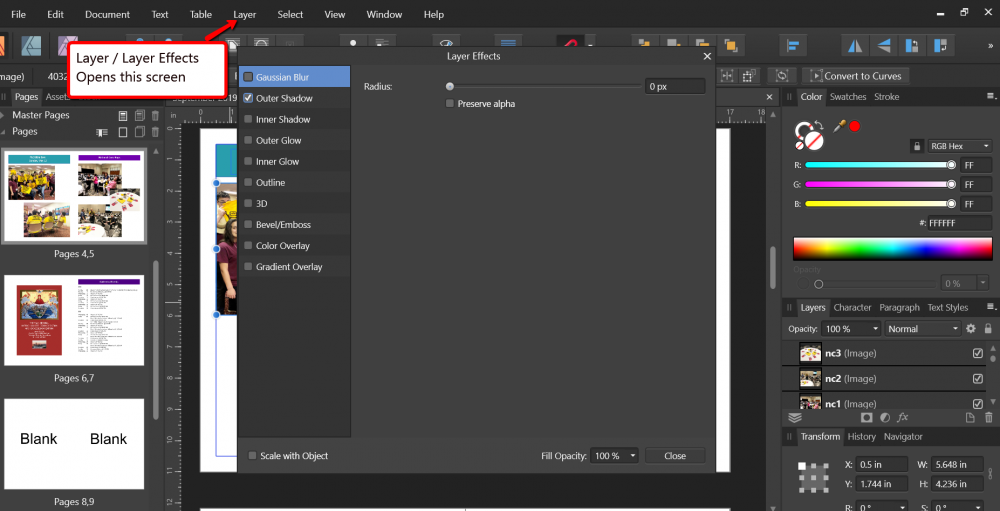The height and width of the screenshot is (511, 1000).
Task: Click the Convert to Curves button
Action: [x=855, y=76]
